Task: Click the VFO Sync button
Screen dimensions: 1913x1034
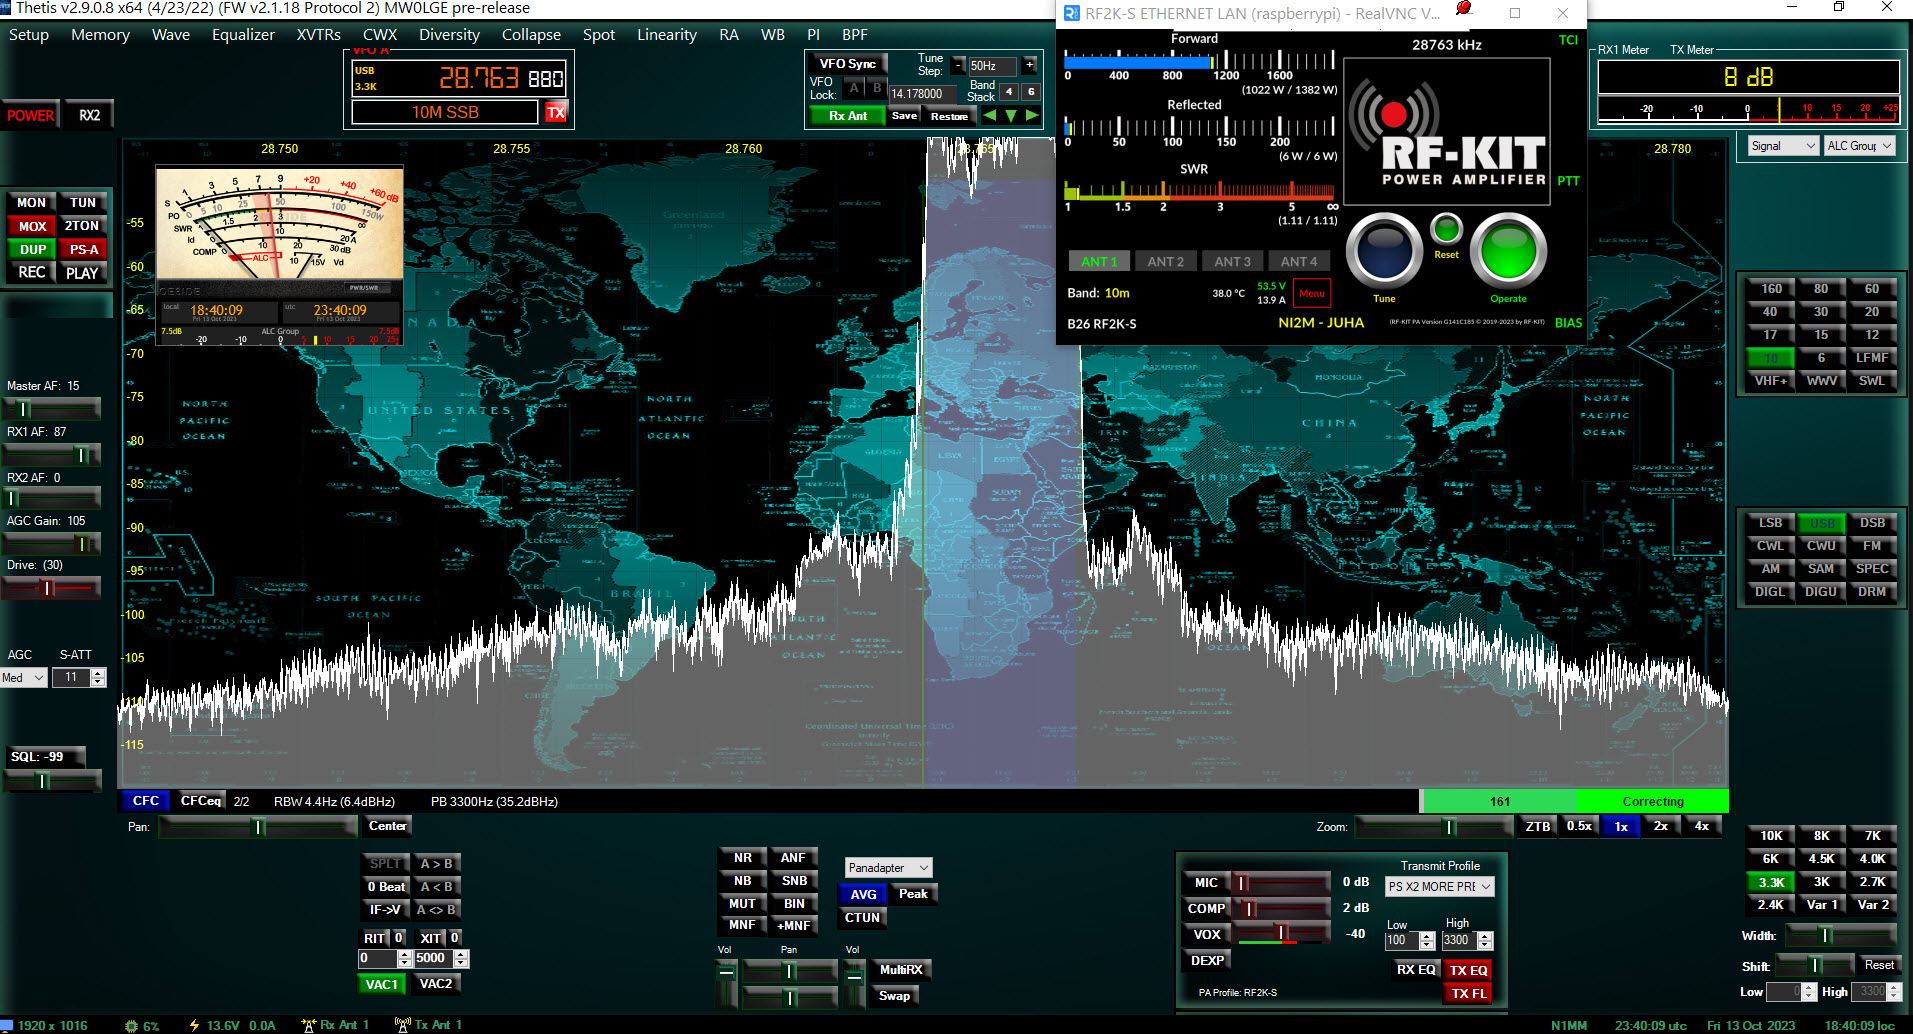Action: pyautogui.click(x=847, y=64)
